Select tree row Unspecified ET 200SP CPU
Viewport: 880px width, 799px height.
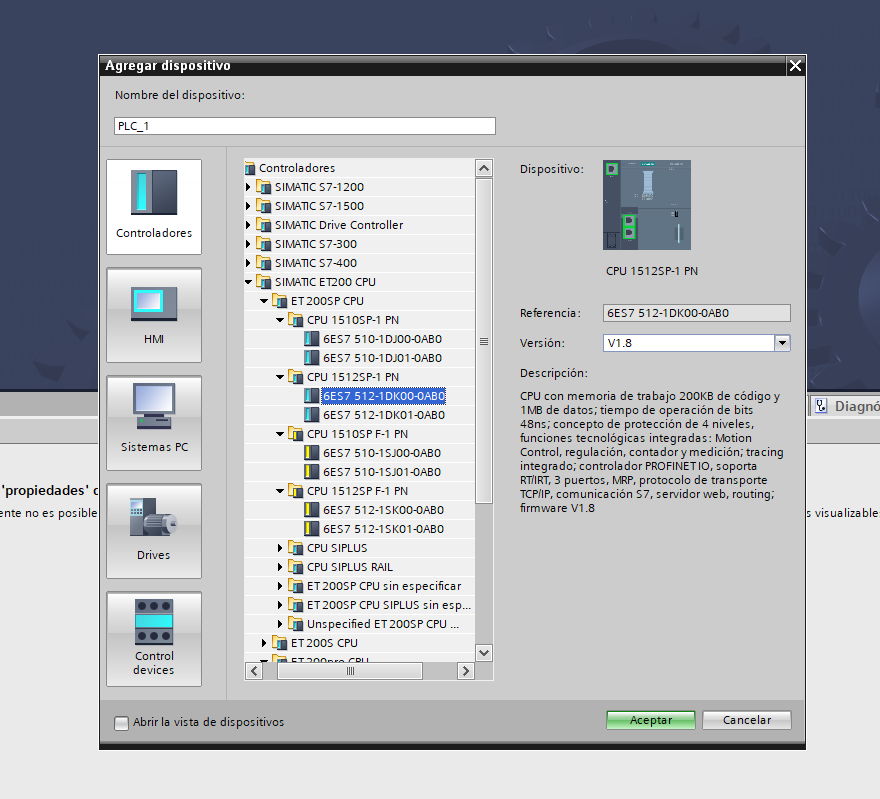tap(383, 624)
